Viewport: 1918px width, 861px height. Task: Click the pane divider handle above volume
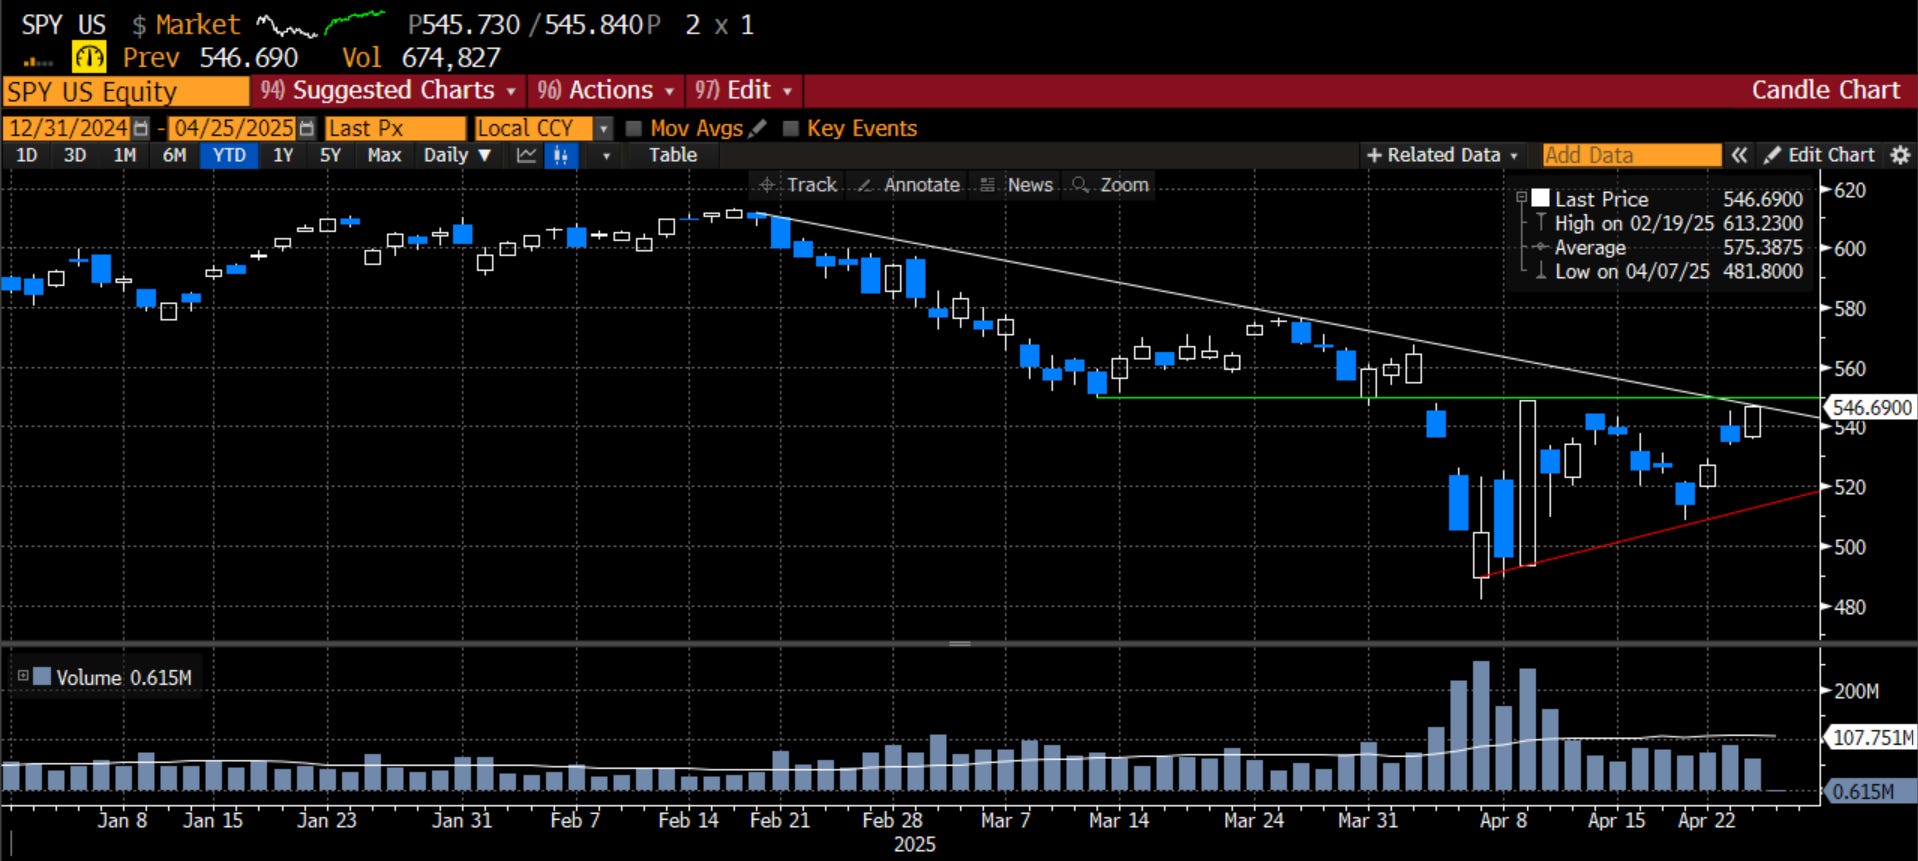pyautogui.click(x=960, y=644)
